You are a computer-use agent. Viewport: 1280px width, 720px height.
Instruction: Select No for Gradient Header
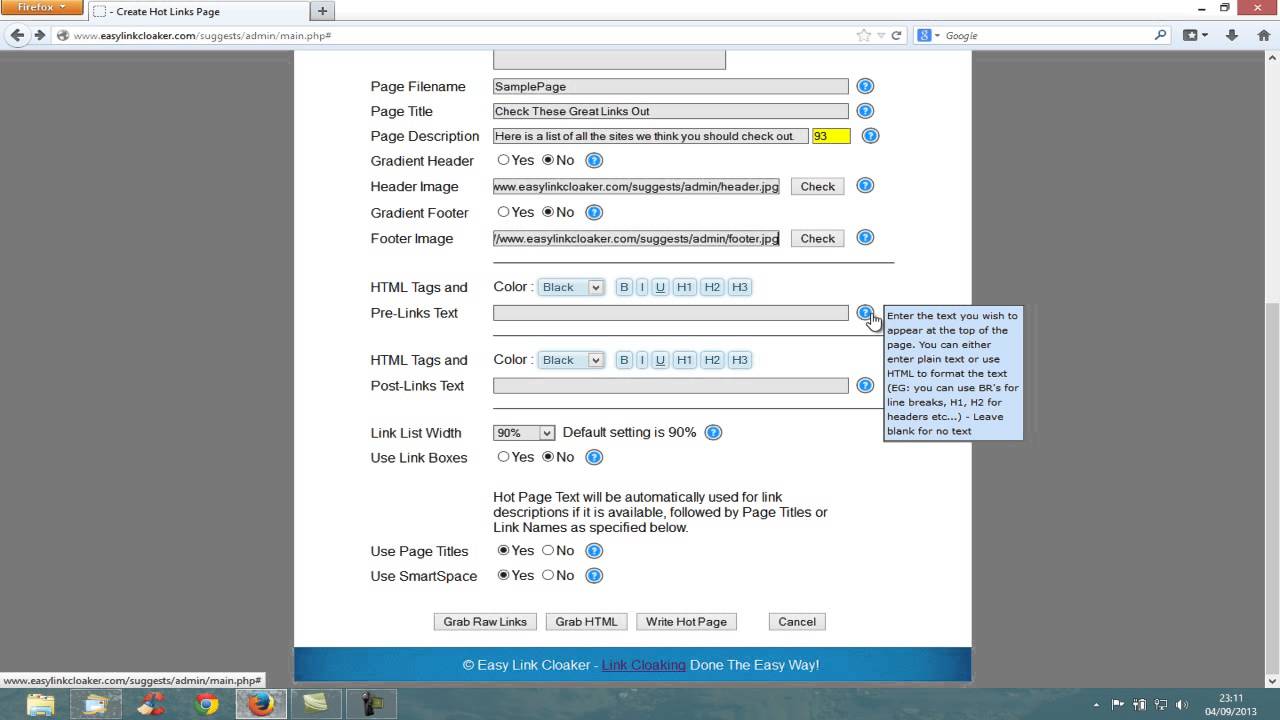pos(548,160)
